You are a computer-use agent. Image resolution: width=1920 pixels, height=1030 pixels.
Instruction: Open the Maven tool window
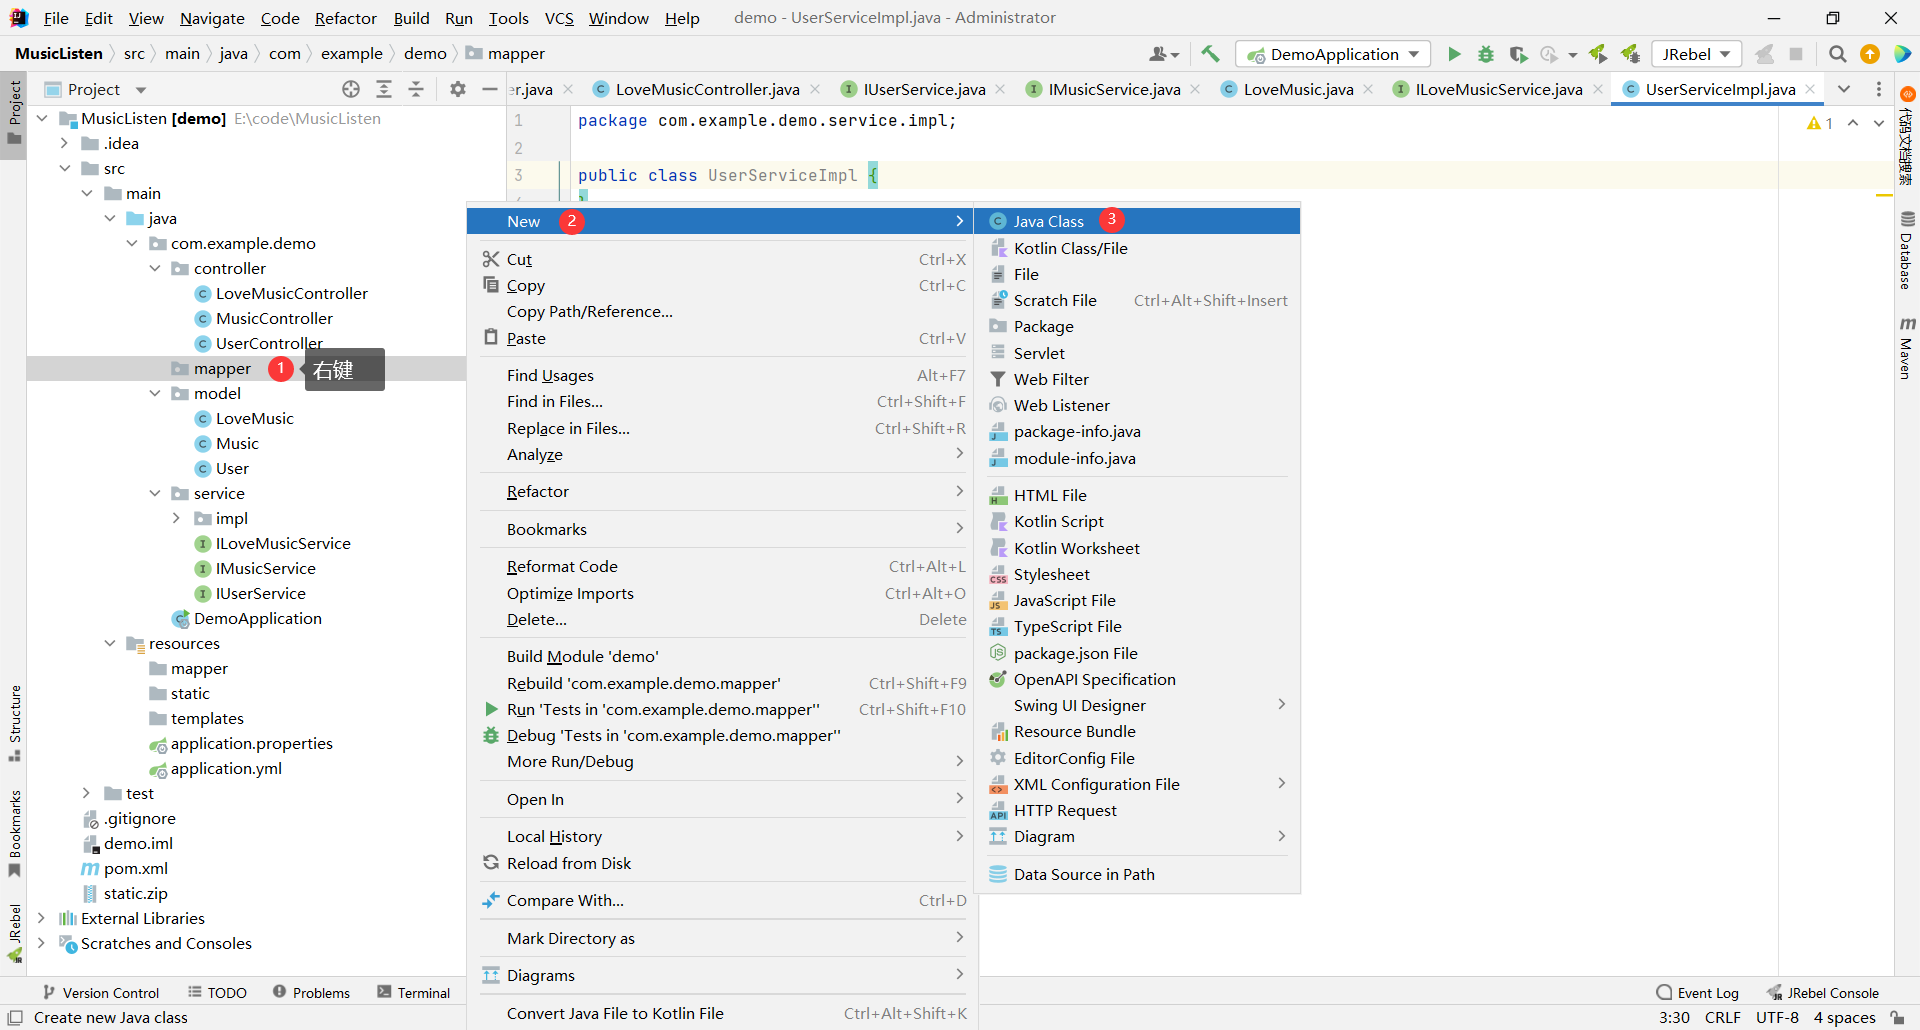(x=1907, y=347)
